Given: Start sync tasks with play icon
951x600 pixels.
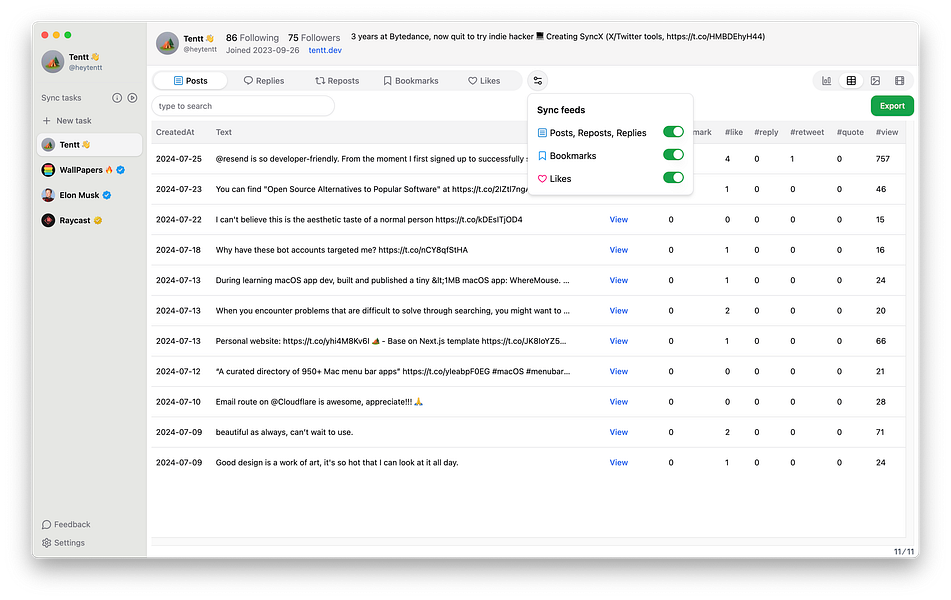Looking at the screenshot, I should click(x=132, y=98).
